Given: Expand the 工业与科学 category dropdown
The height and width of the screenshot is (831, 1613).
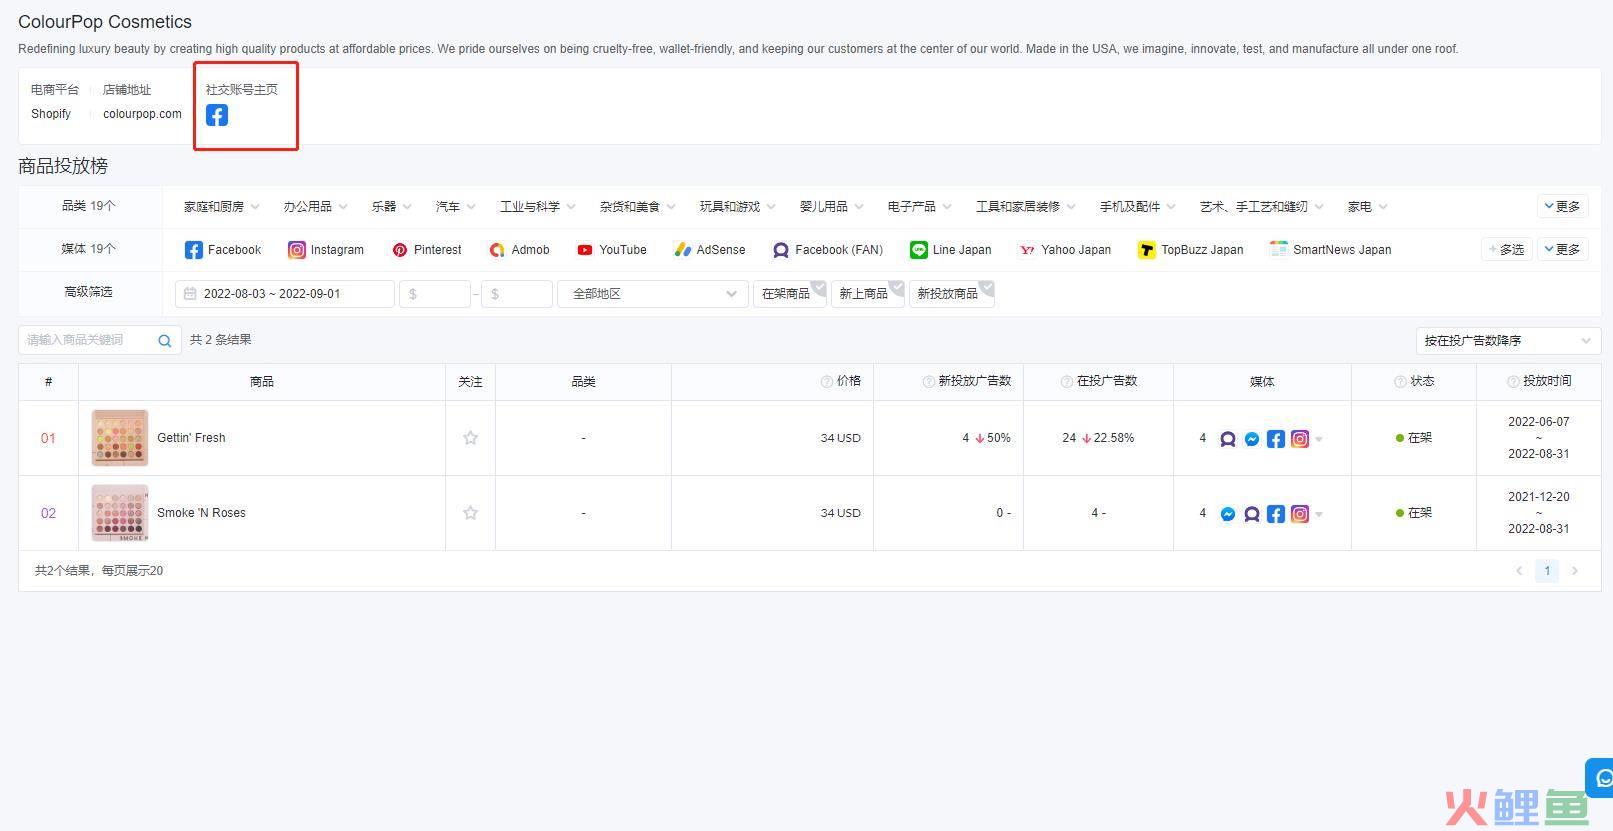Looking at the screenshot, I should tap(538, 207).
